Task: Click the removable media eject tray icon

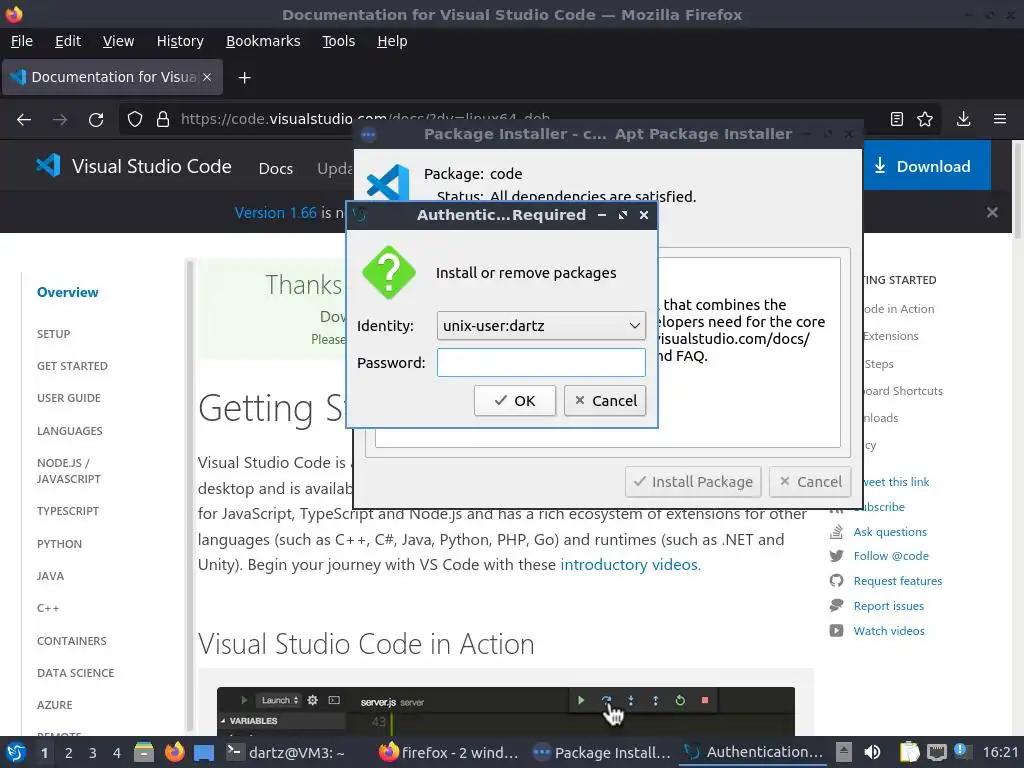Action: tap(844, 752)
